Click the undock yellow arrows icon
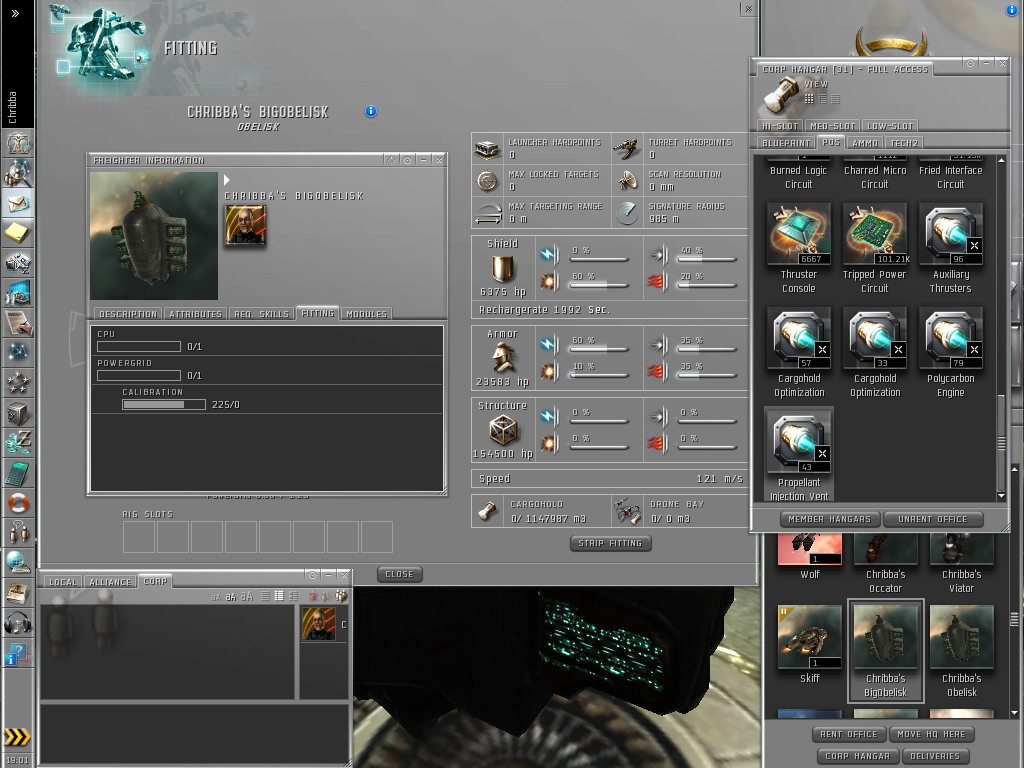The width and height of the screenshot is (1024, 768). click(x=18, y=737)
